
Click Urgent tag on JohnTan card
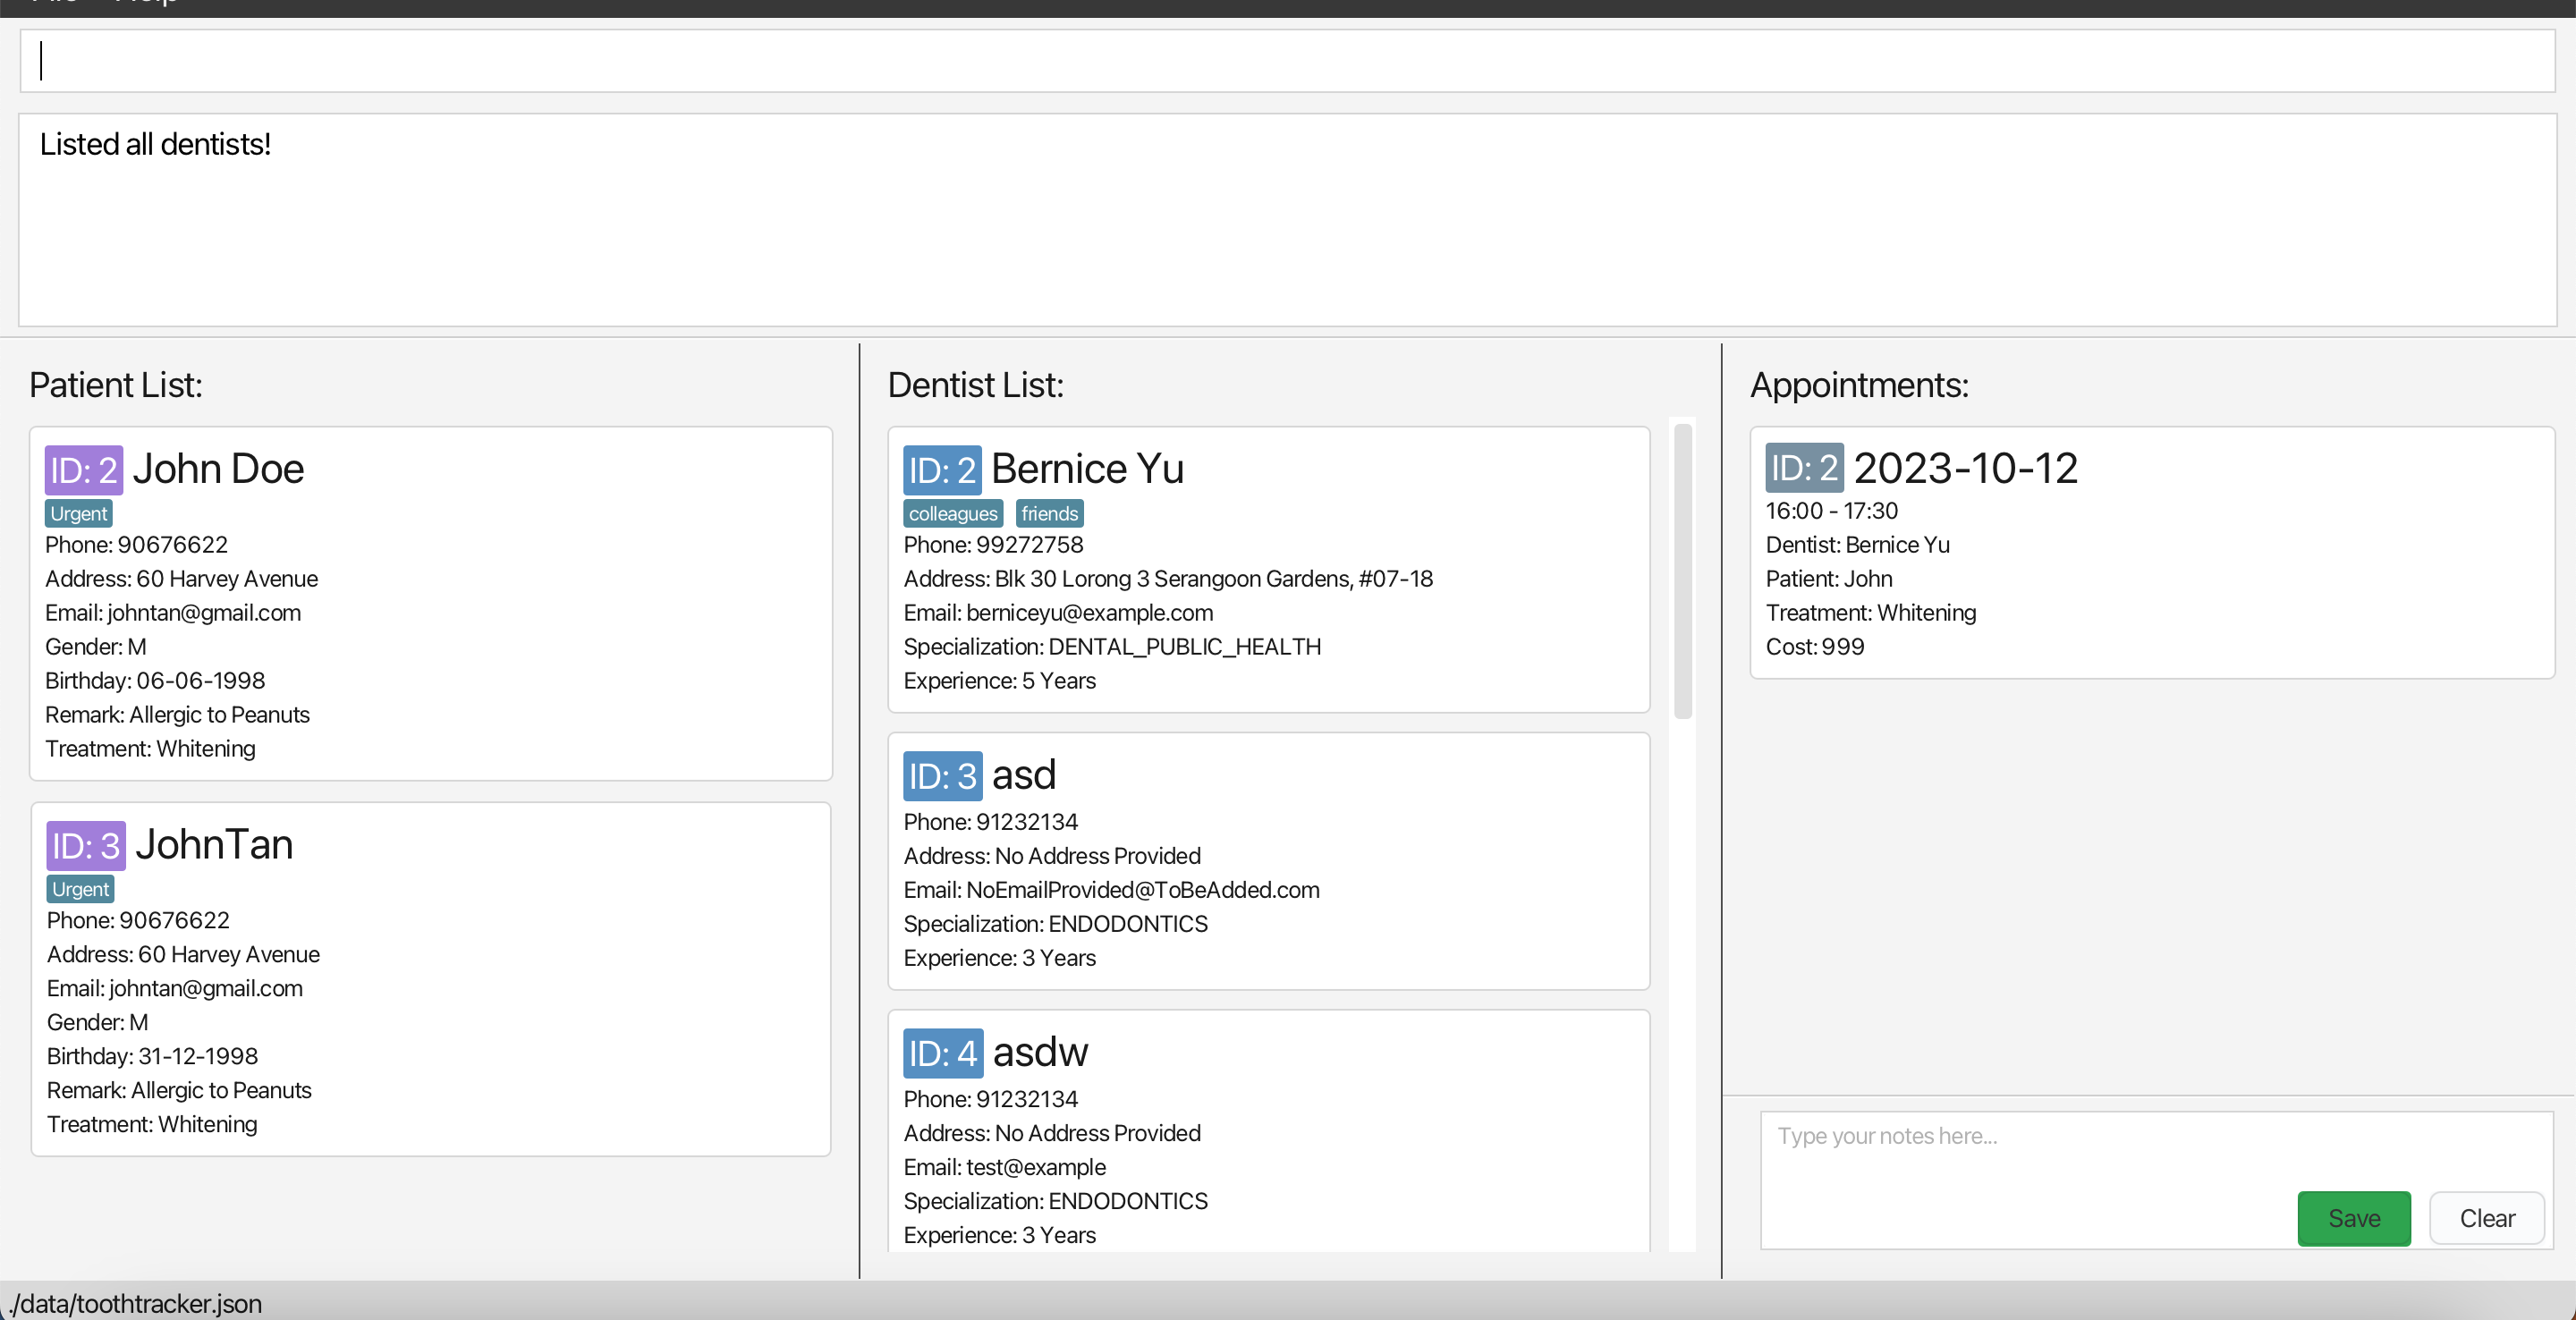coord(81,889)
